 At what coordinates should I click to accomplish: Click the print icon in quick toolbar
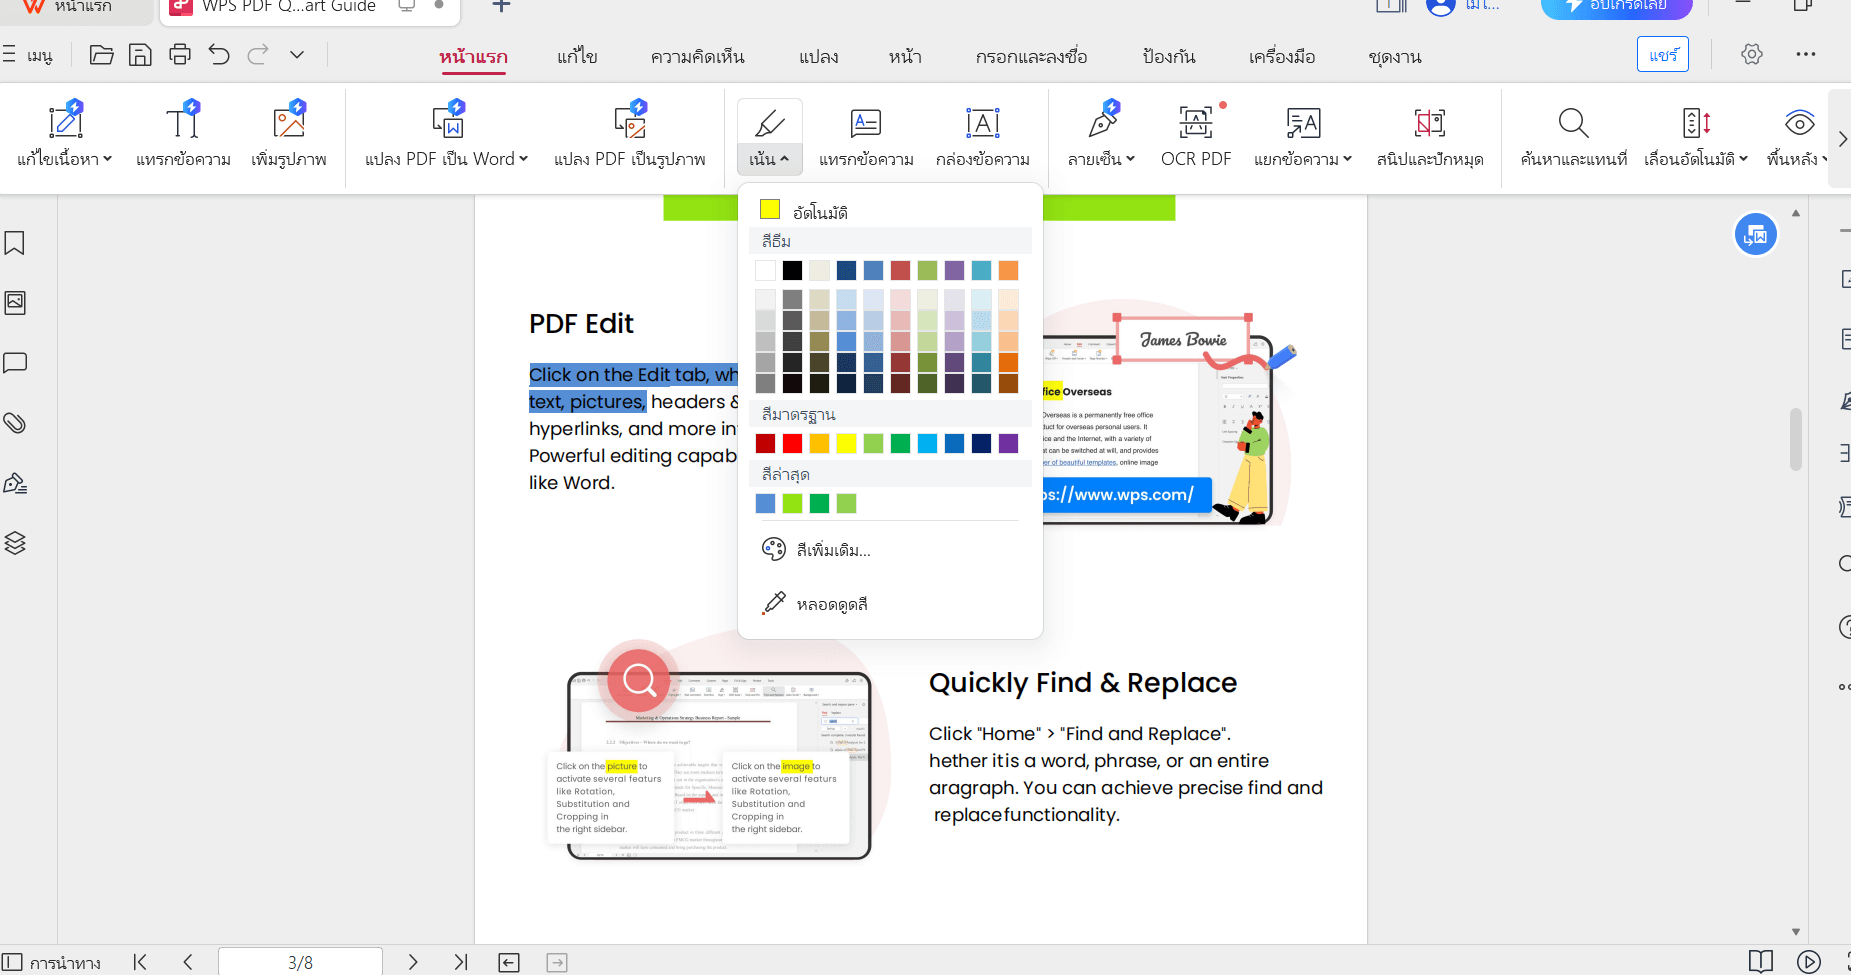tap(180, 55)
